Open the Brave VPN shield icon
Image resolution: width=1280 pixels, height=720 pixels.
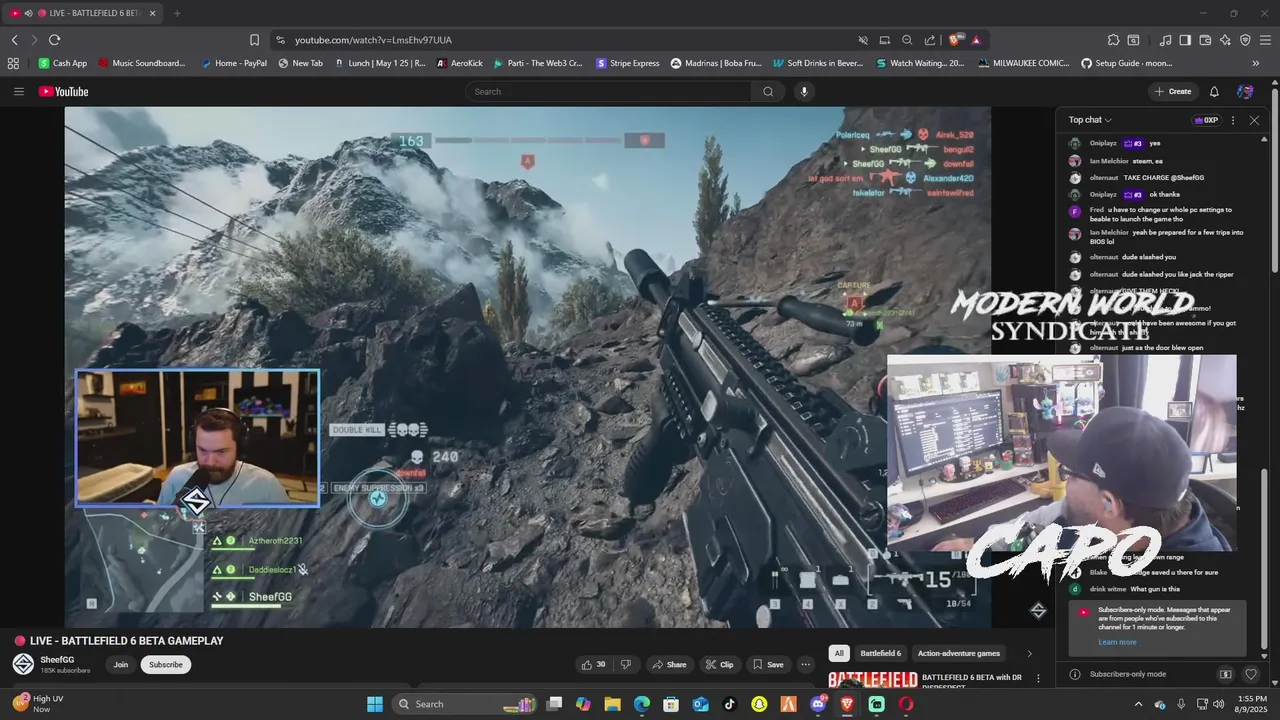click(1245, 40)
